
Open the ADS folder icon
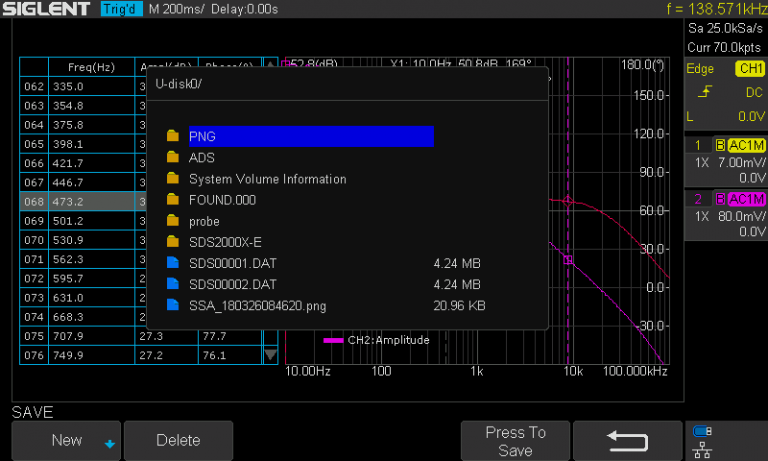click(x=173, y=158)
